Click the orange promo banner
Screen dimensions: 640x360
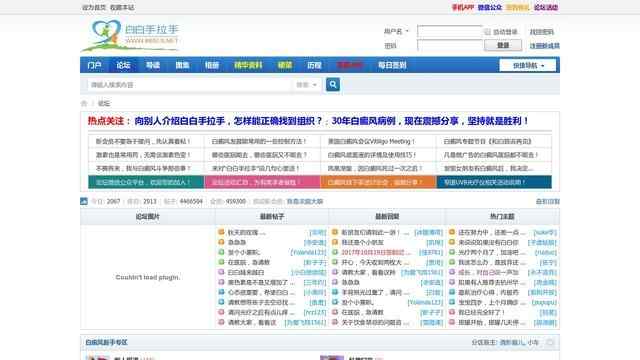(378, 182)
